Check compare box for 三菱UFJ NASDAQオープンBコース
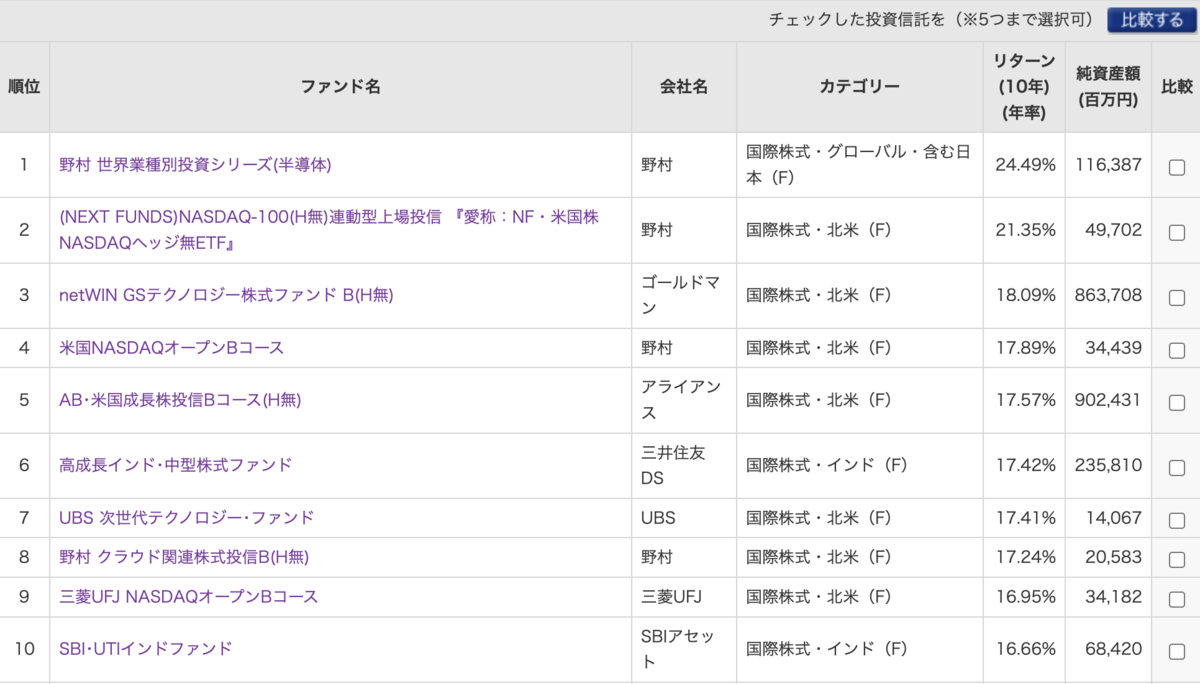The width and height of the screenshot is (1200, 684). 1177,599
